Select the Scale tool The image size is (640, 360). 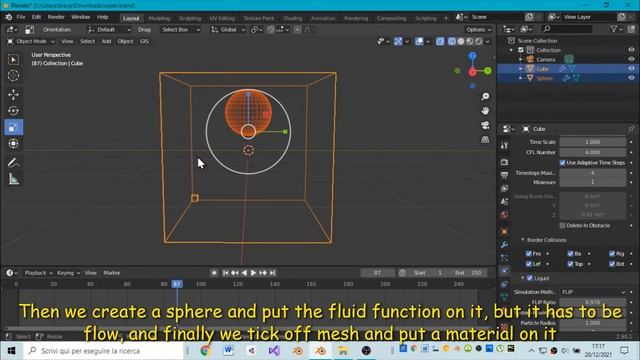(x=13, y=127)
